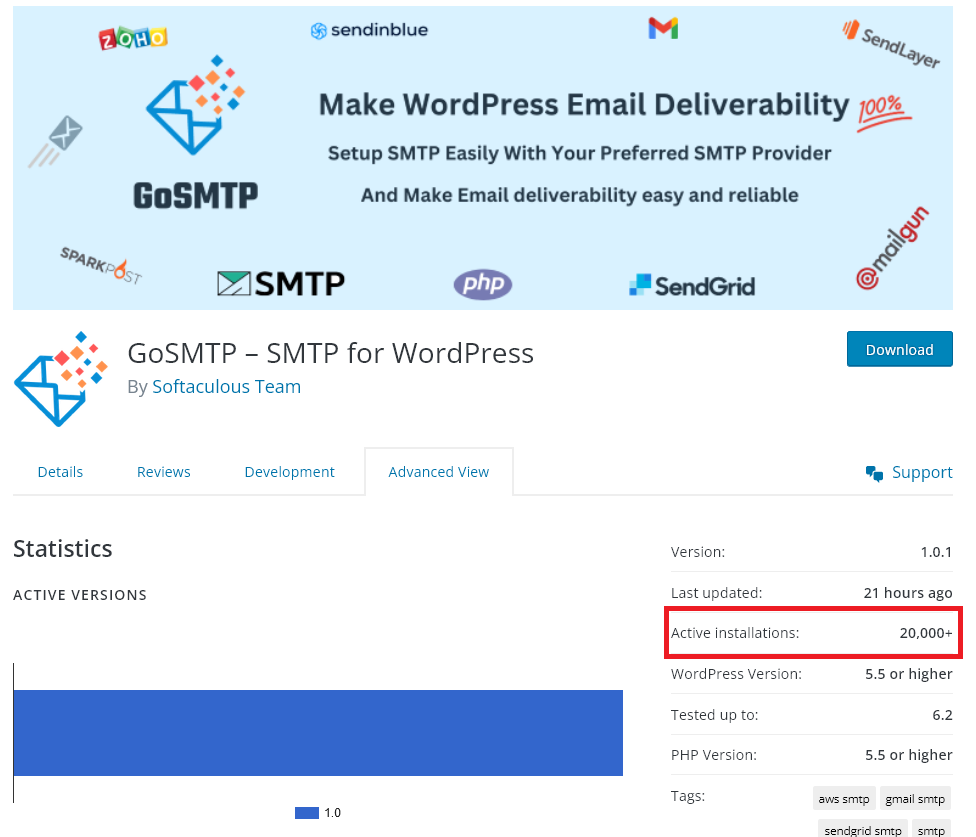Click the Active installations: label
Image resolution: width=976 pixels, height=837 pixels.
pos(734,633)
